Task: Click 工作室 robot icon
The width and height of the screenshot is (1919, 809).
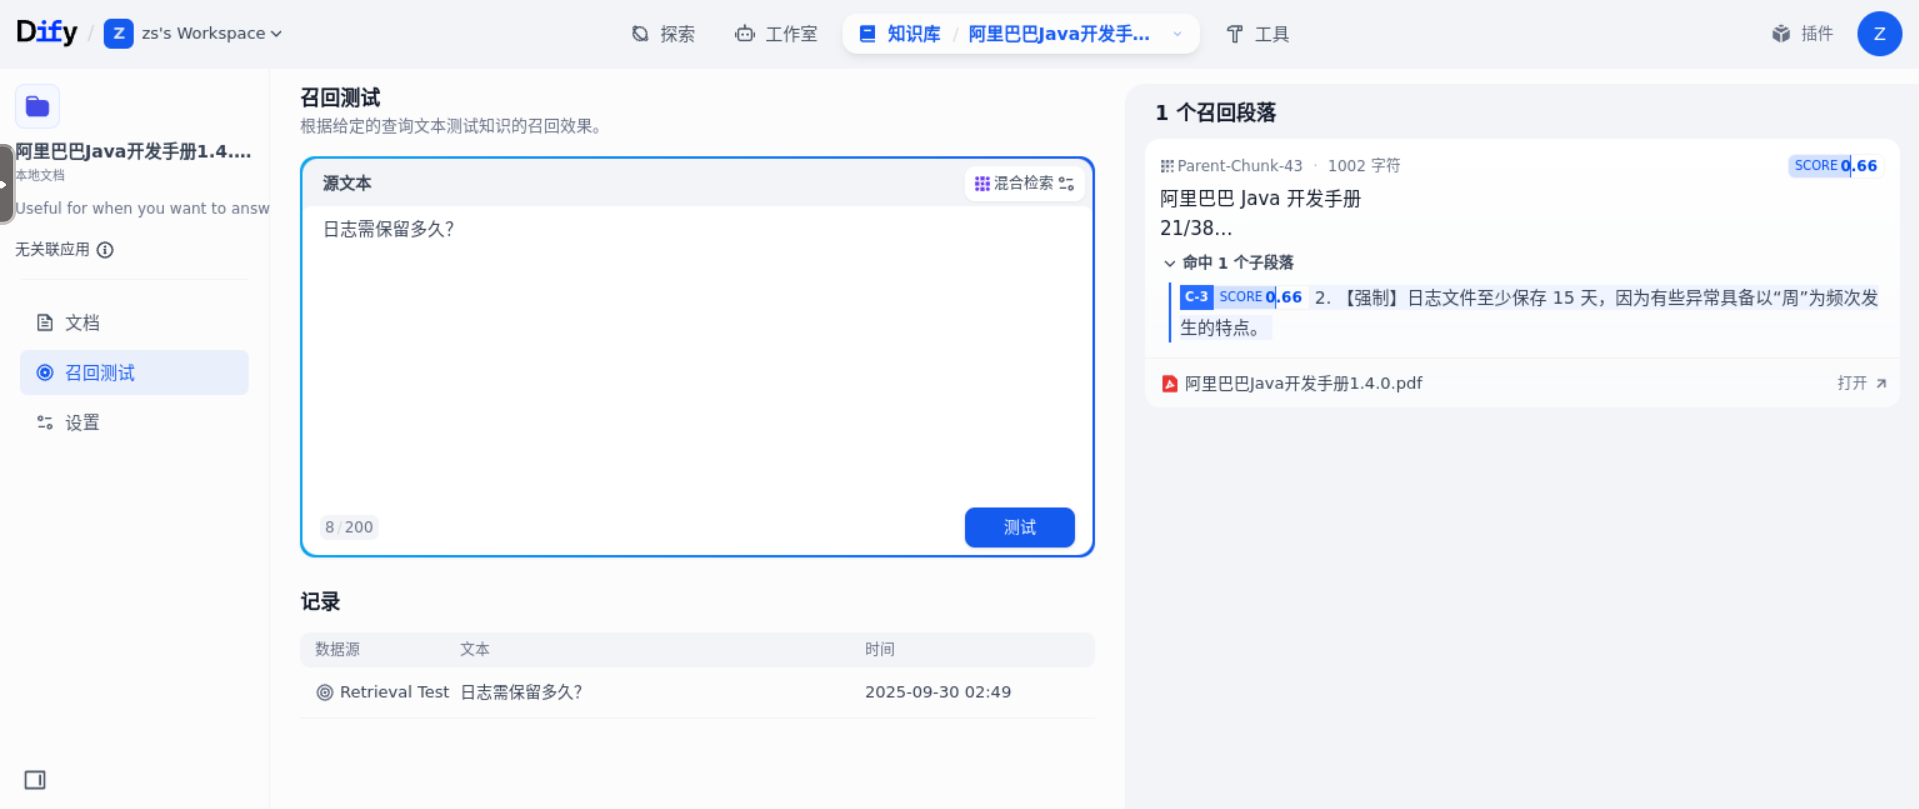Action: 744,34
